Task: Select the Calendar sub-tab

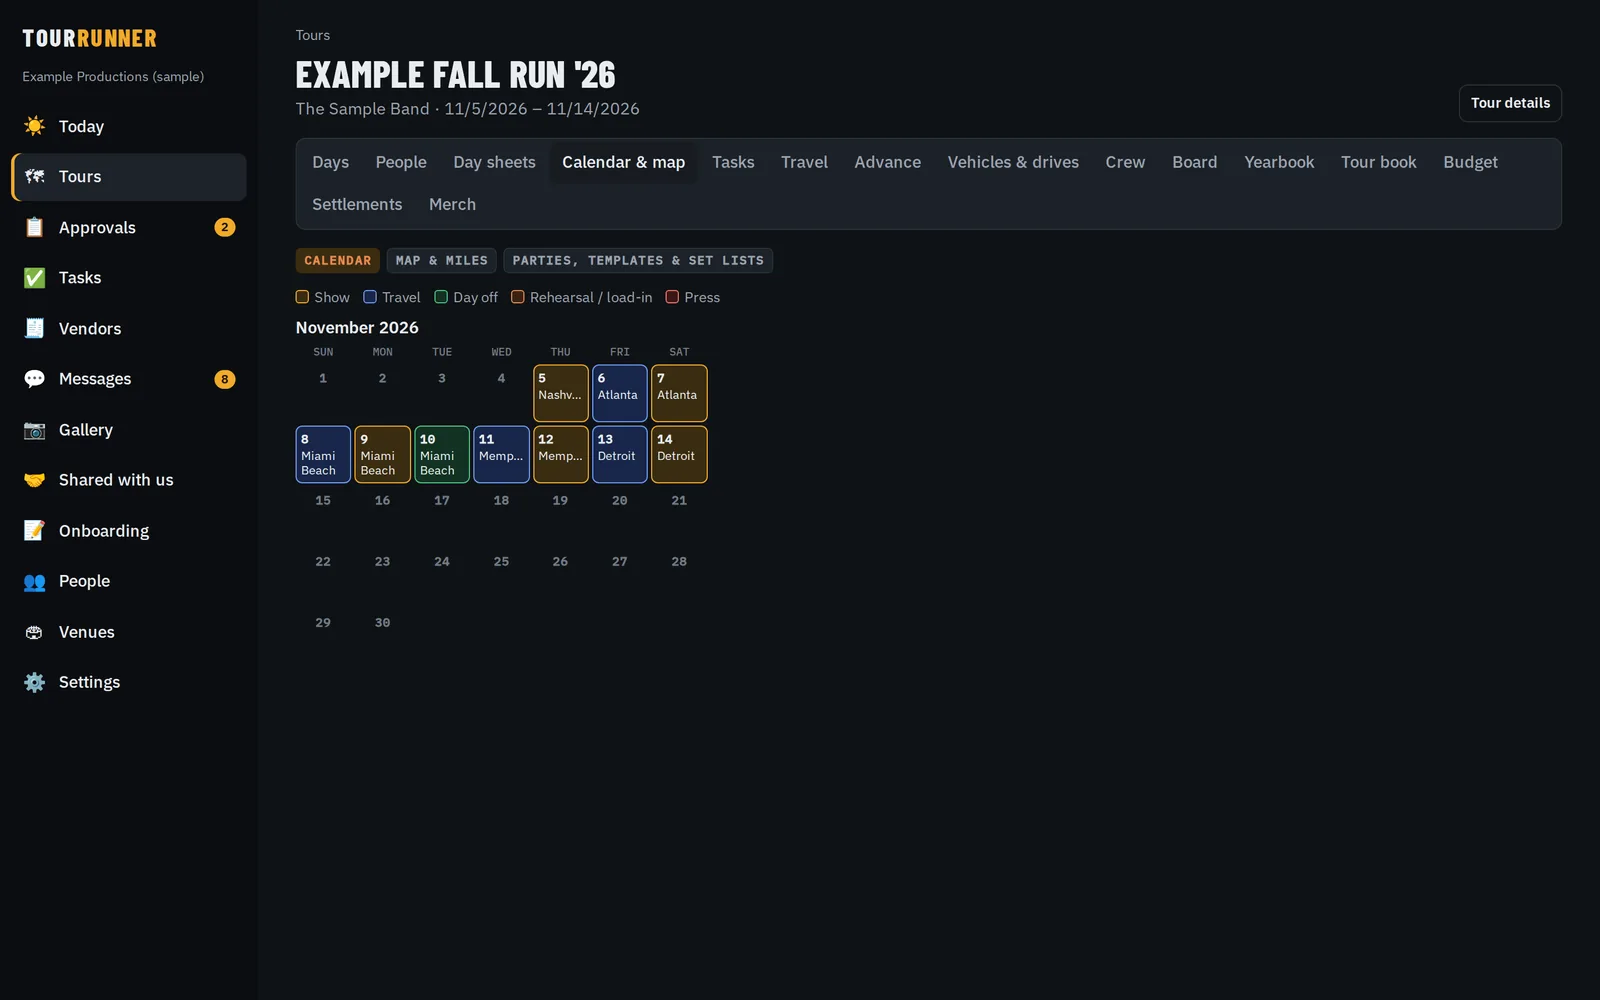Action: tap(337, 261)
